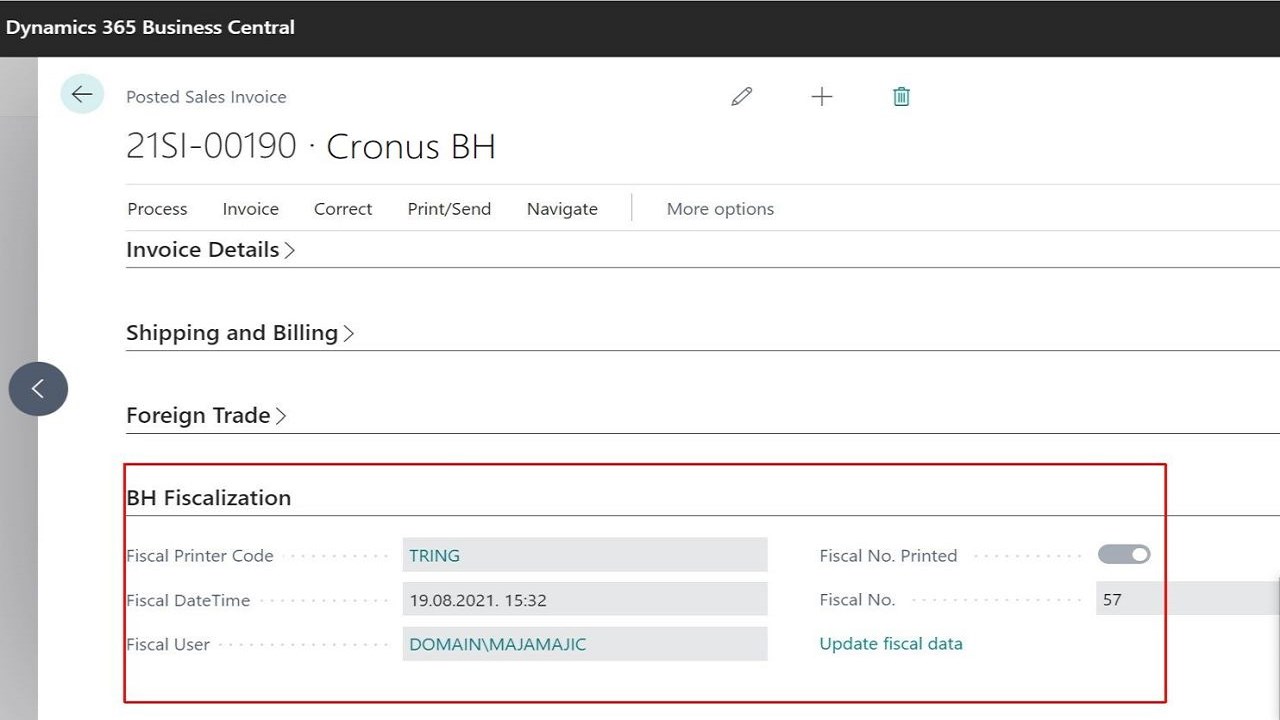1280x720 pixels.
Task: Click the Fiscal No. label
Action: coord(857,600)
